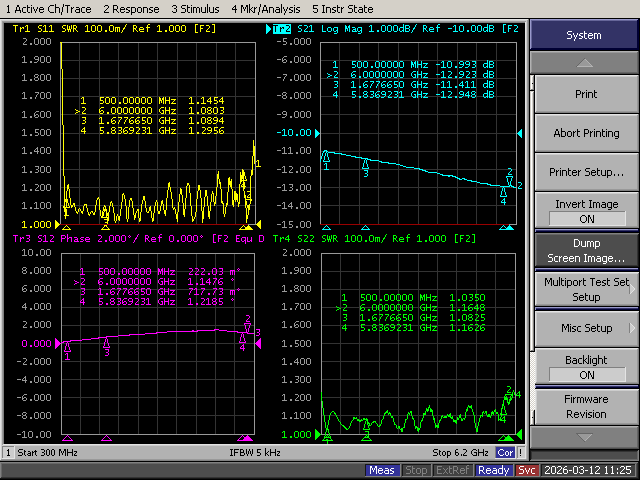Select marker 3 on the S21 trace
Viewport: 640px width, 480px height.
click(365, 163)
